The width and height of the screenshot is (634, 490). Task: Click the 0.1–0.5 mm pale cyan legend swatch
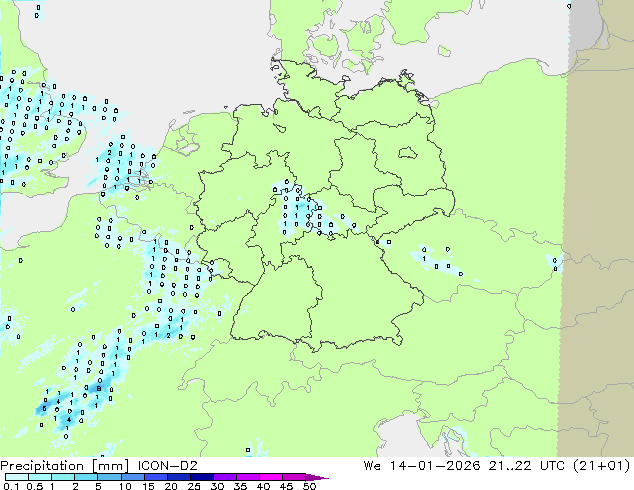pos(17,477)
